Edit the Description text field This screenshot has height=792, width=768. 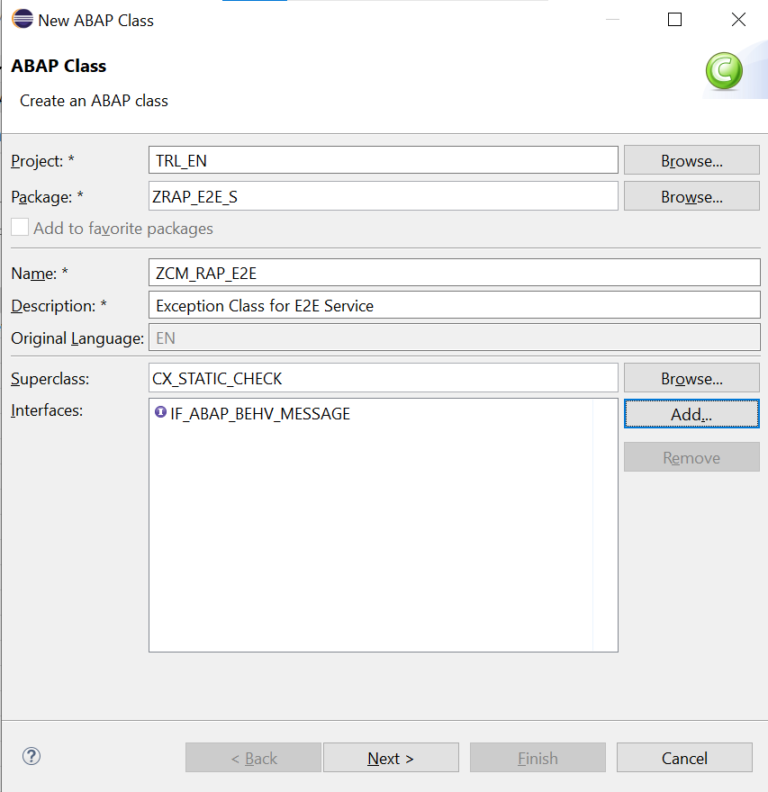454,306
